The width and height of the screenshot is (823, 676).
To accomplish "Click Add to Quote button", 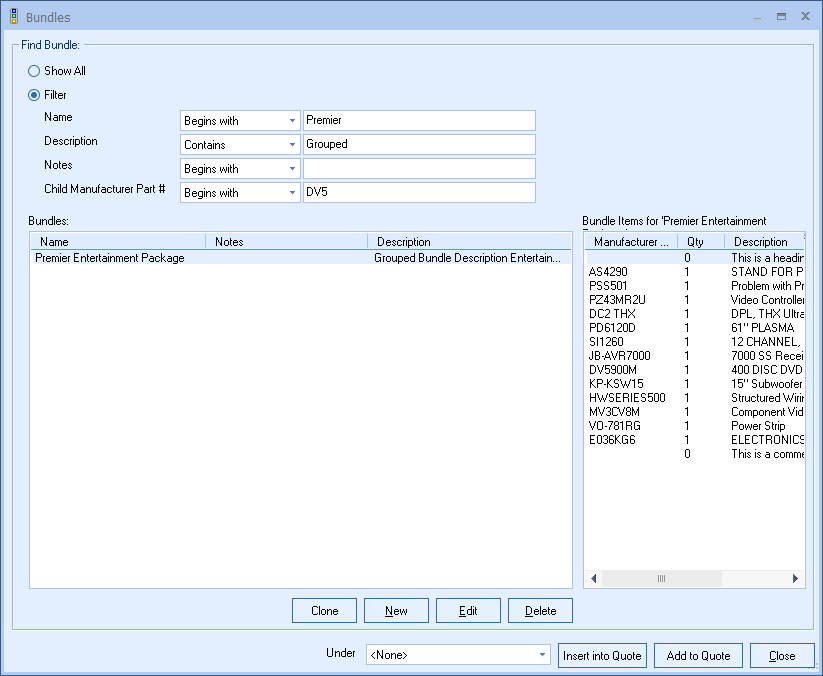I will (698, 656).
